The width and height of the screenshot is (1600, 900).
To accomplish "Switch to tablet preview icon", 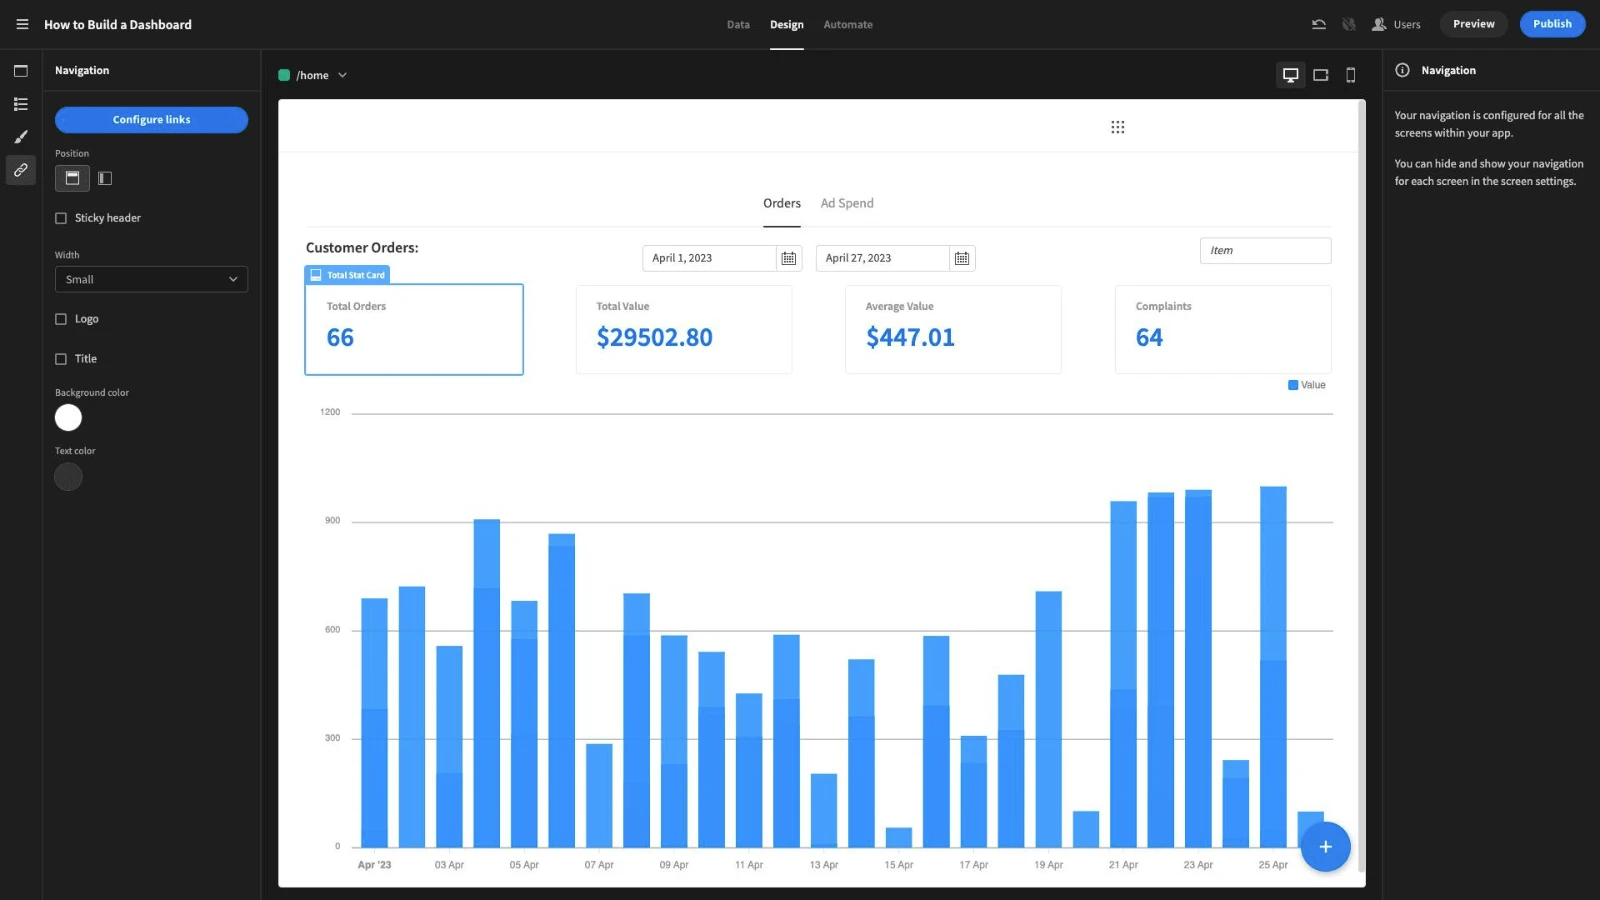I will (x=1321, y=75).
